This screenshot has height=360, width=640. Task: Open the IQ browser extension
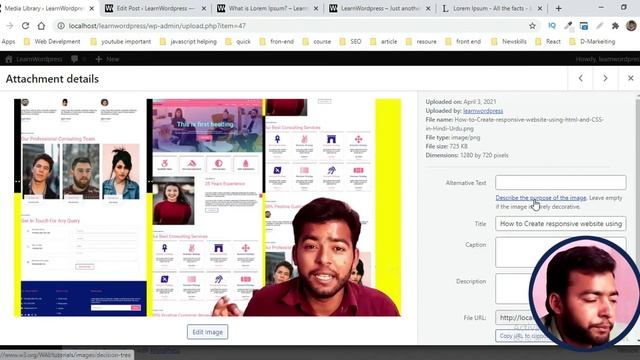click(552, 26)
